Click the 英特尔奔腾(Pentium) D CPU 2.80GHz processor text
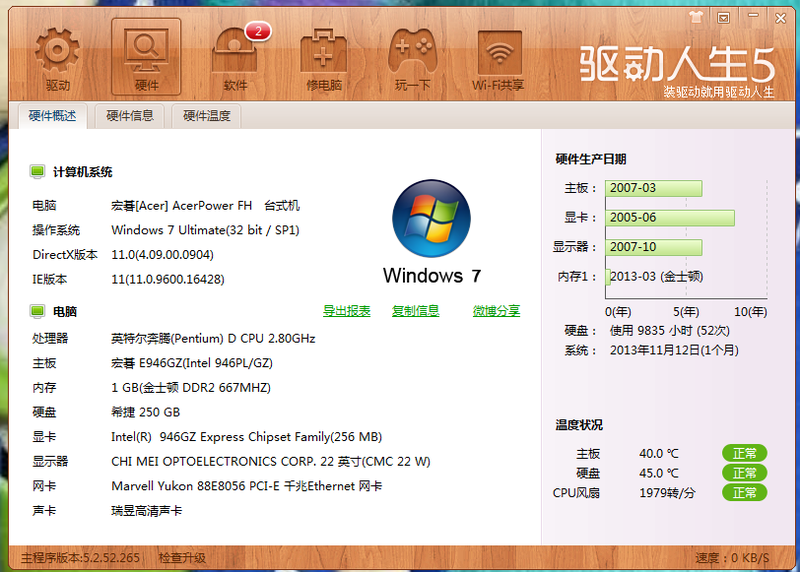The height and width of the screenshot is (572, 800). tap(213, 338)
